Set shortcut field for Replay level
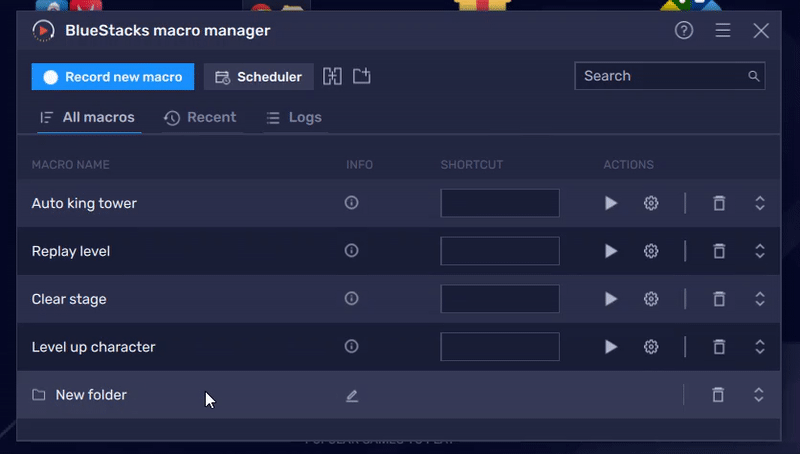Screen dimensions: 800x454 pos(500,251)
